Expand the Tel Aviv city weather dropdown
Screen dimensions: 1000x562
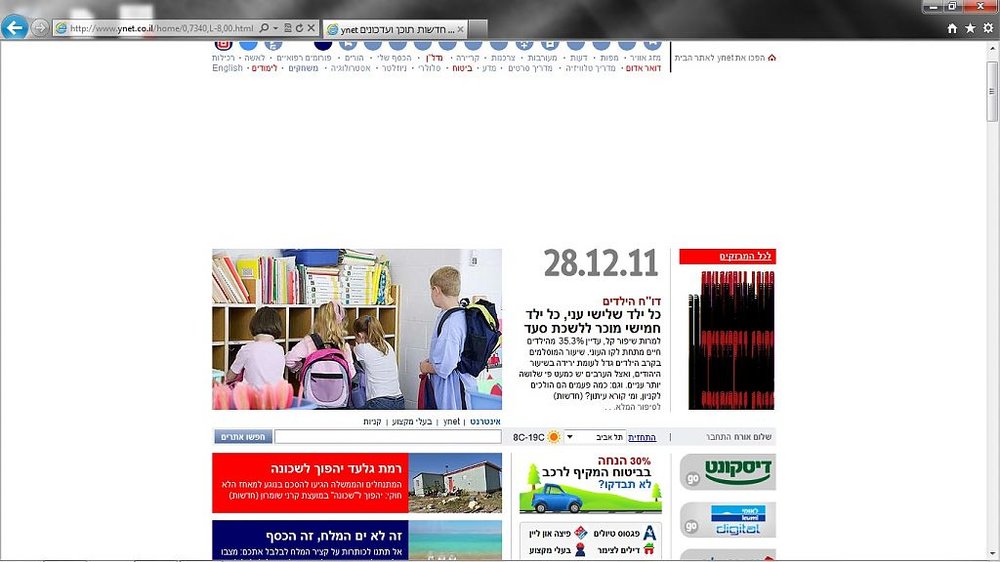(570, 437)
